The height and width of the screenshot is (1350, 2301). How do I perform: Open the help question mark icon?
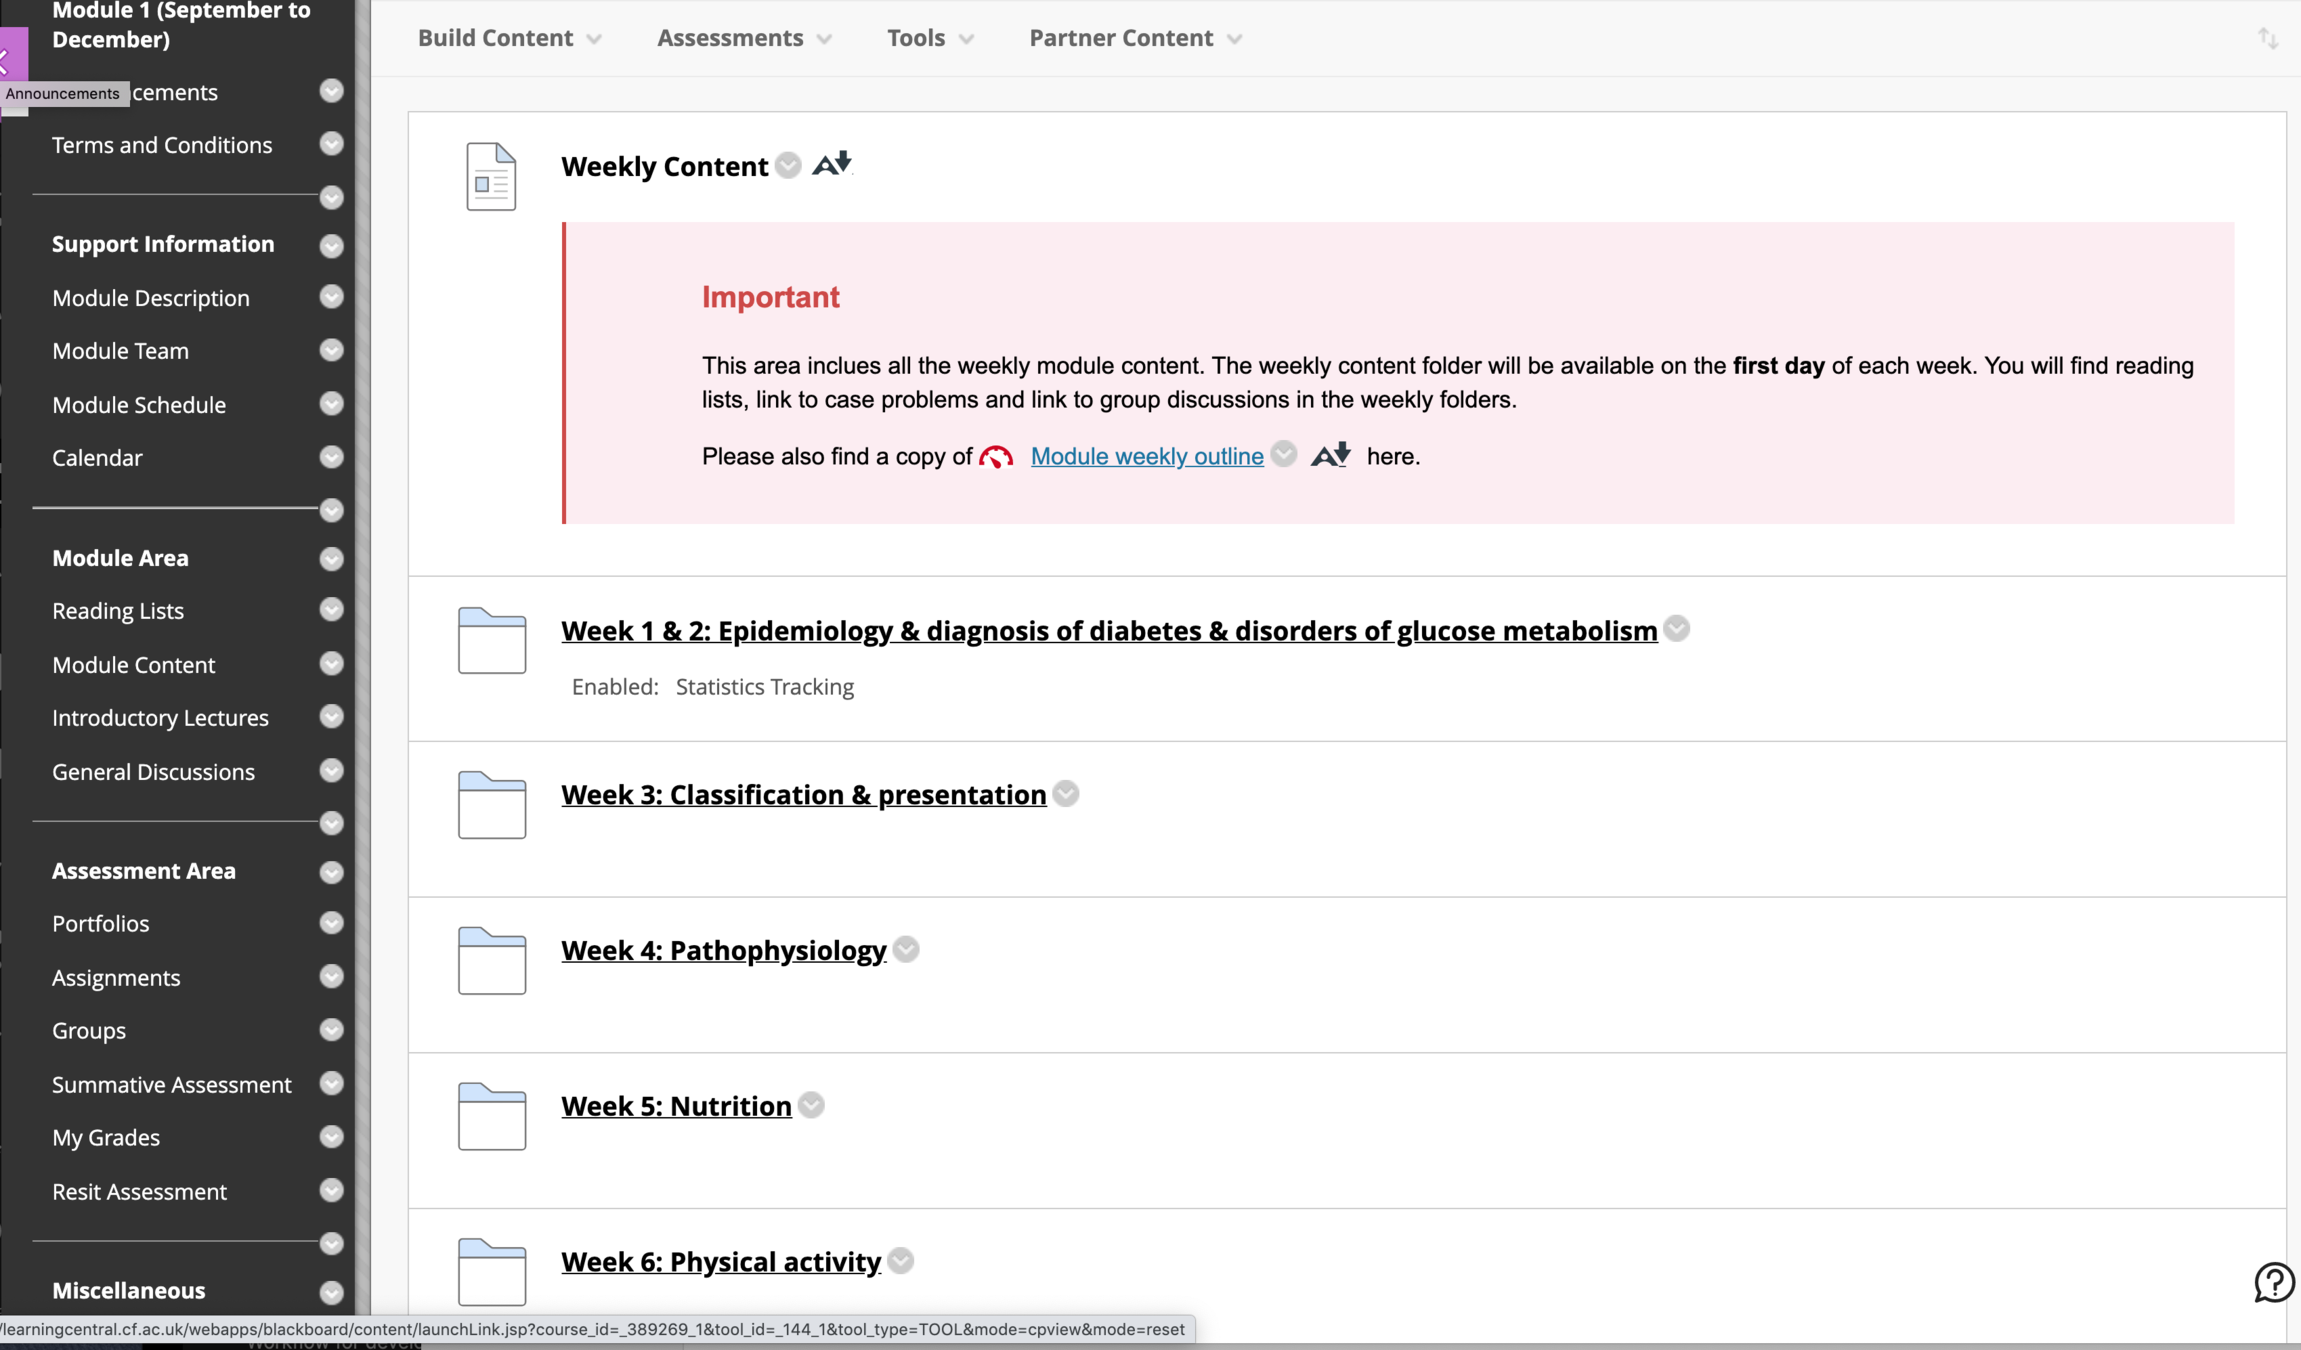coord(2273,1282)
